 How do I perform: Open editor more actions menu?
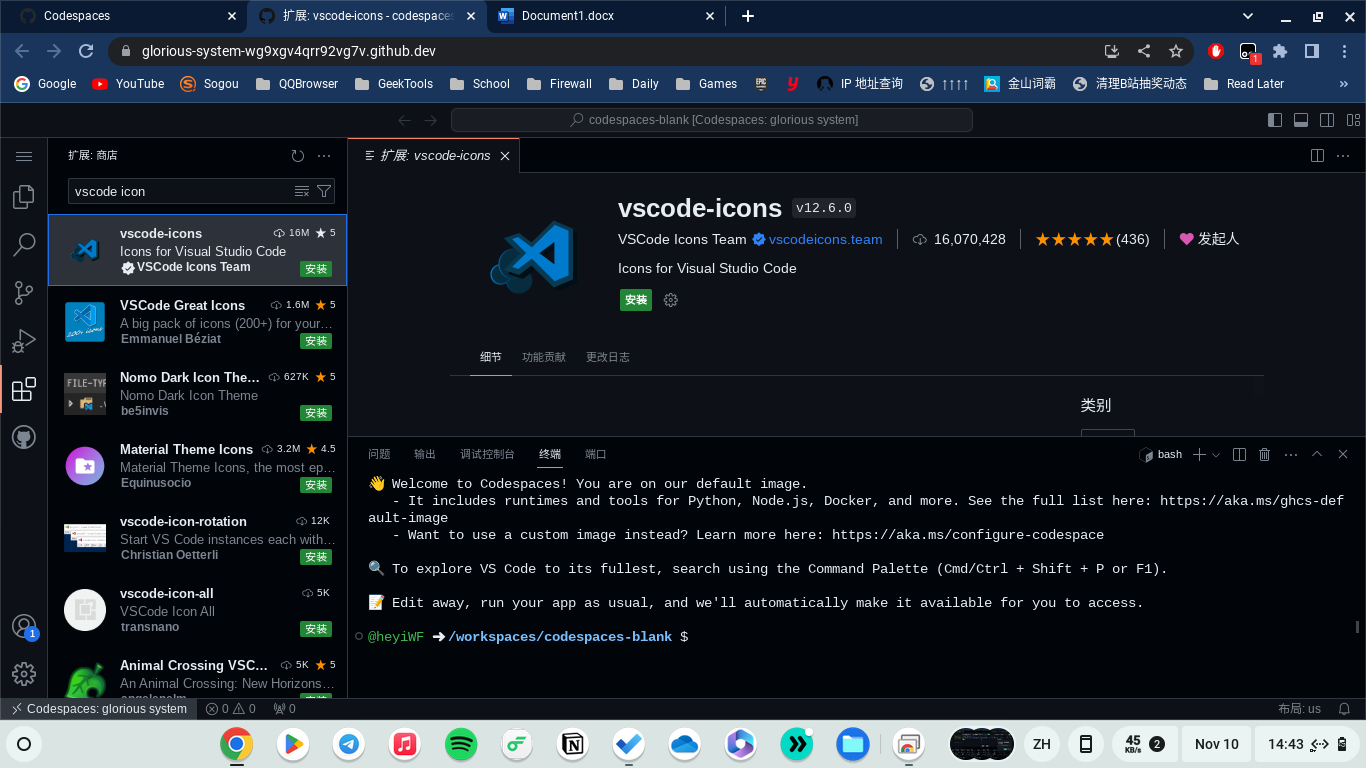(1344, 156)
